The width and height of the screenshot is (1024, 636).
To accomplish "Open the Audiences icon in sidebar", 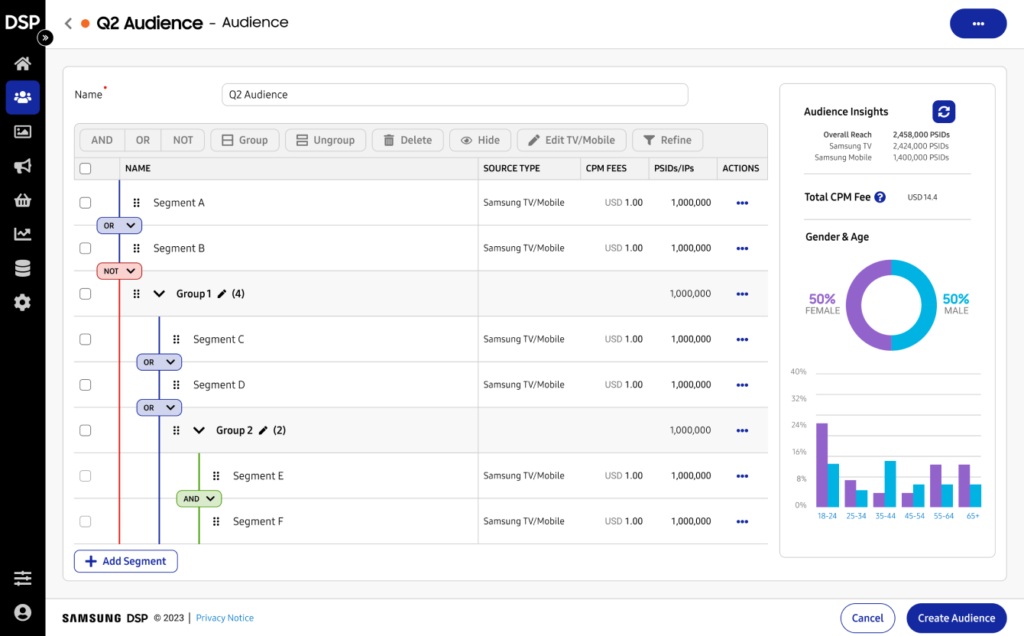I will [x=22, y=97].
